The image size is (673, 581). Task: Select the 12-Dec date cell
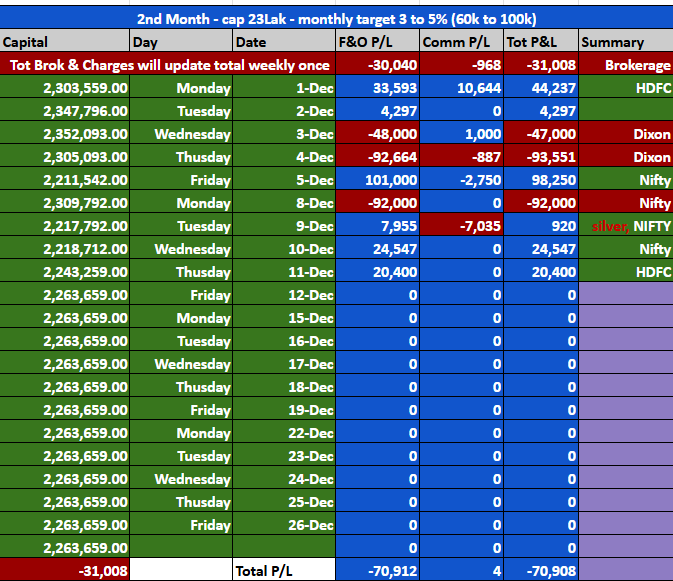pos(284,295)
